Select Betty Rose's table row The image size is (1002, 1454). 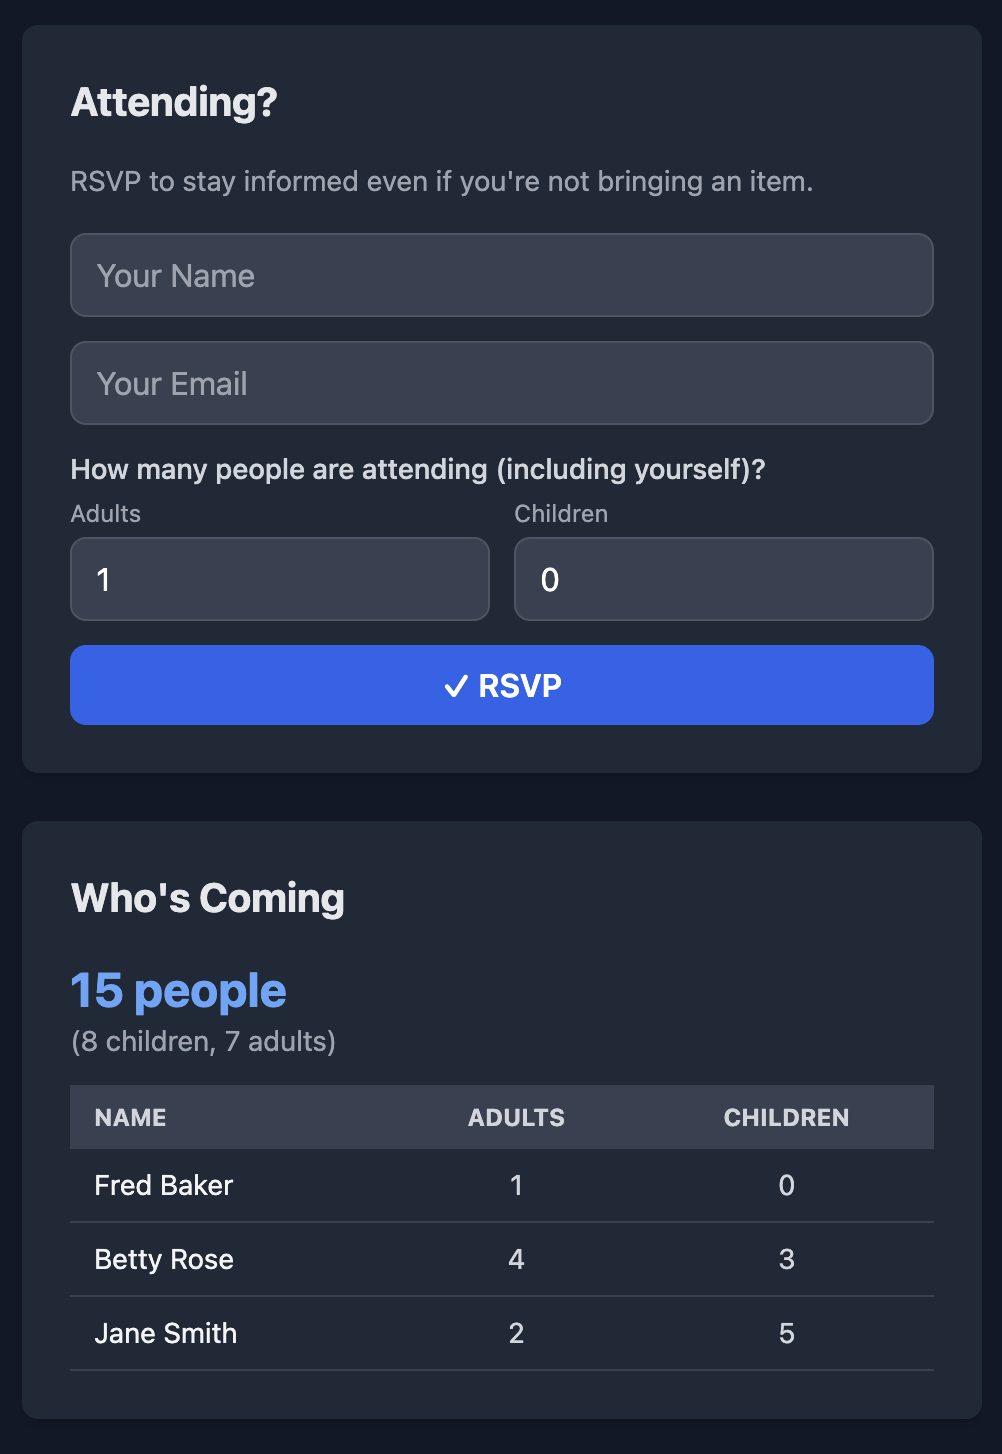(501, 1259)
